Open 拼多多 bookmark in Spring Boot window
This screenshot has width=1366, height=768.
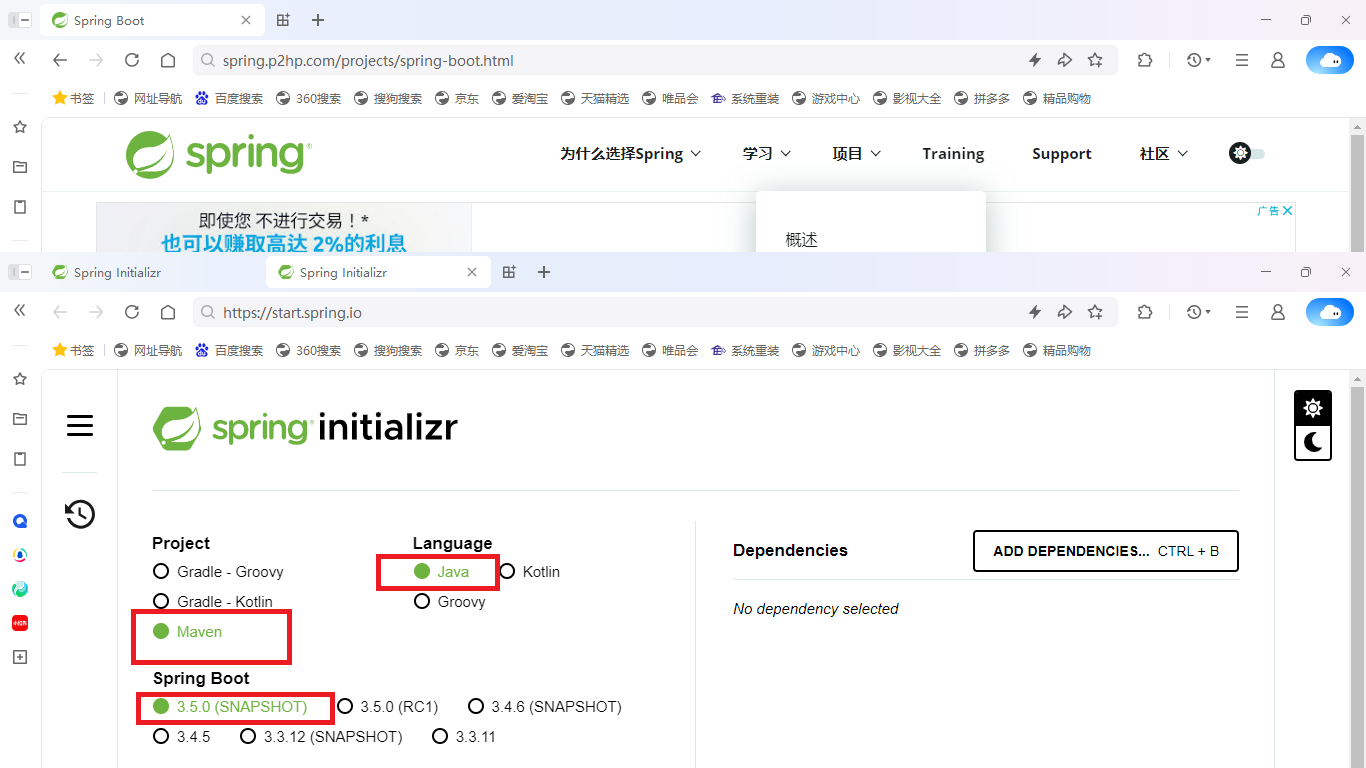(982, 98)
